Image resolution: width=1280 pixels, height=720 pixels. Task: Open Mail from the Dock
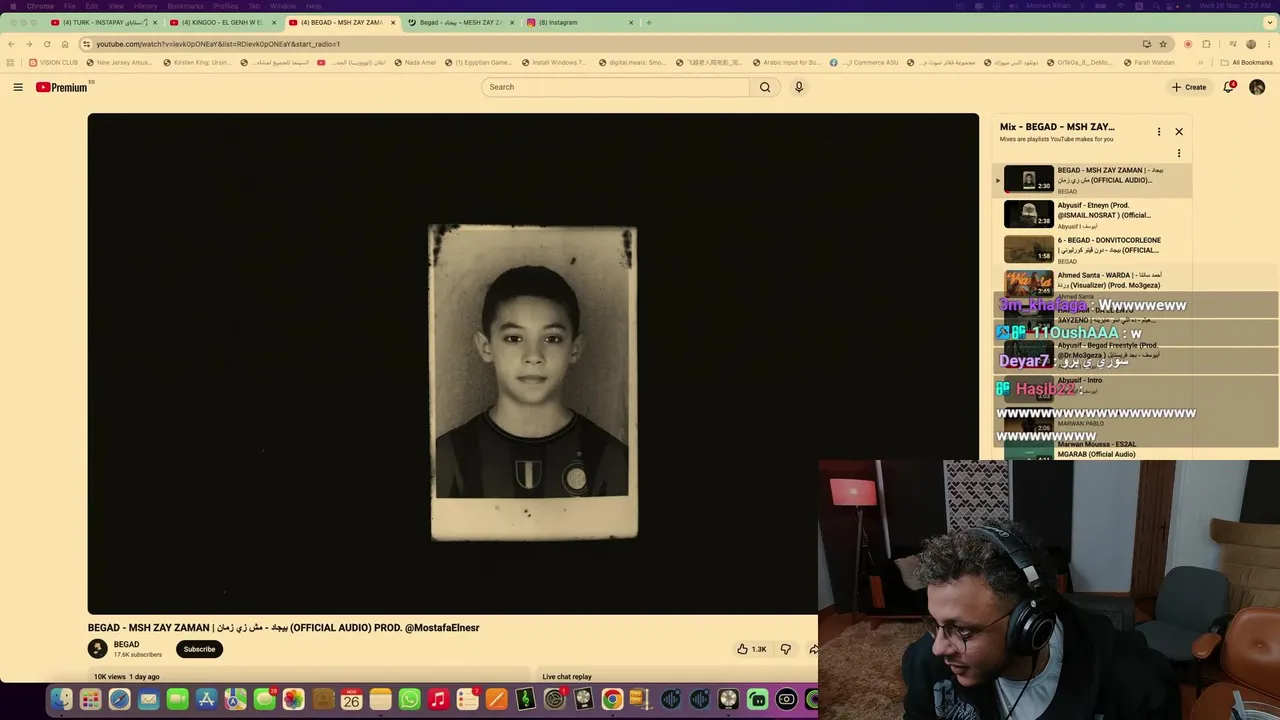click(148, 700)
